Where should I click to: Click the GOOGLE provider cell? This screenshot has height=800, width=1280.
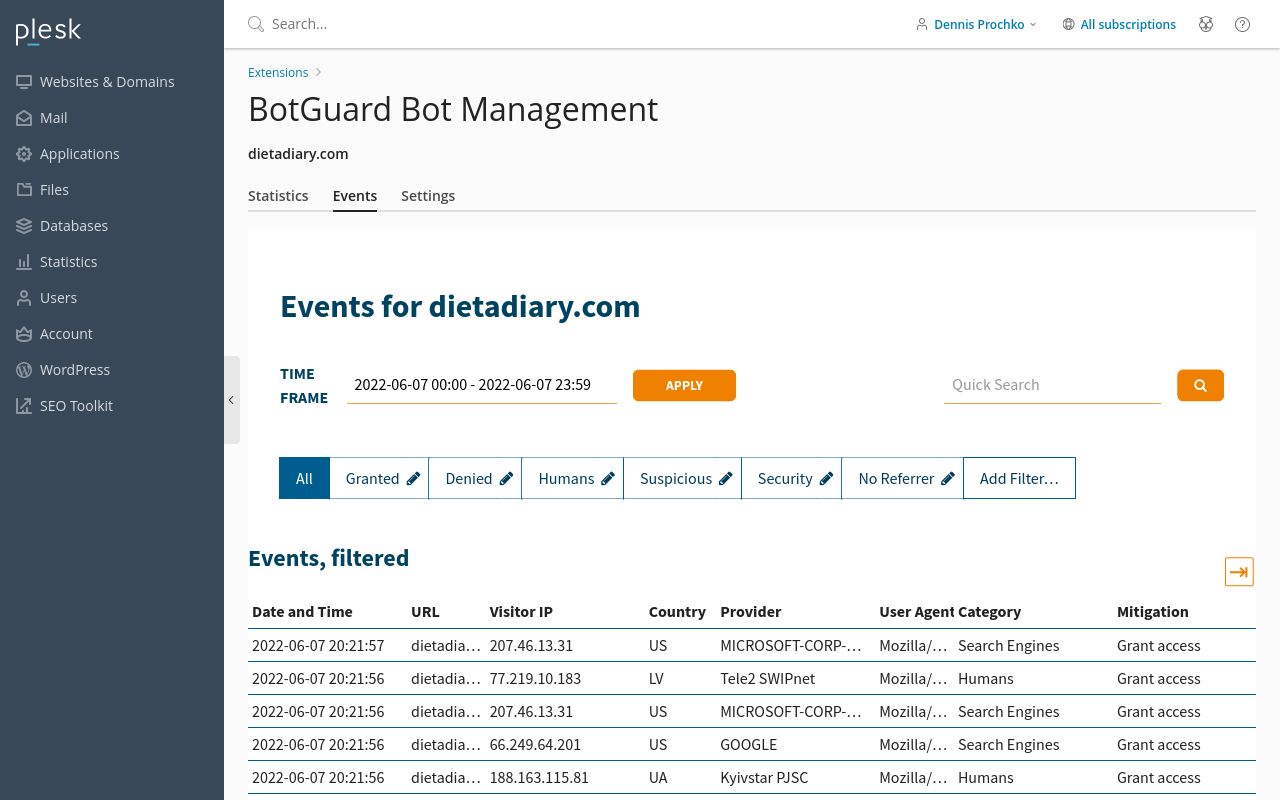[x=748, y=745]
